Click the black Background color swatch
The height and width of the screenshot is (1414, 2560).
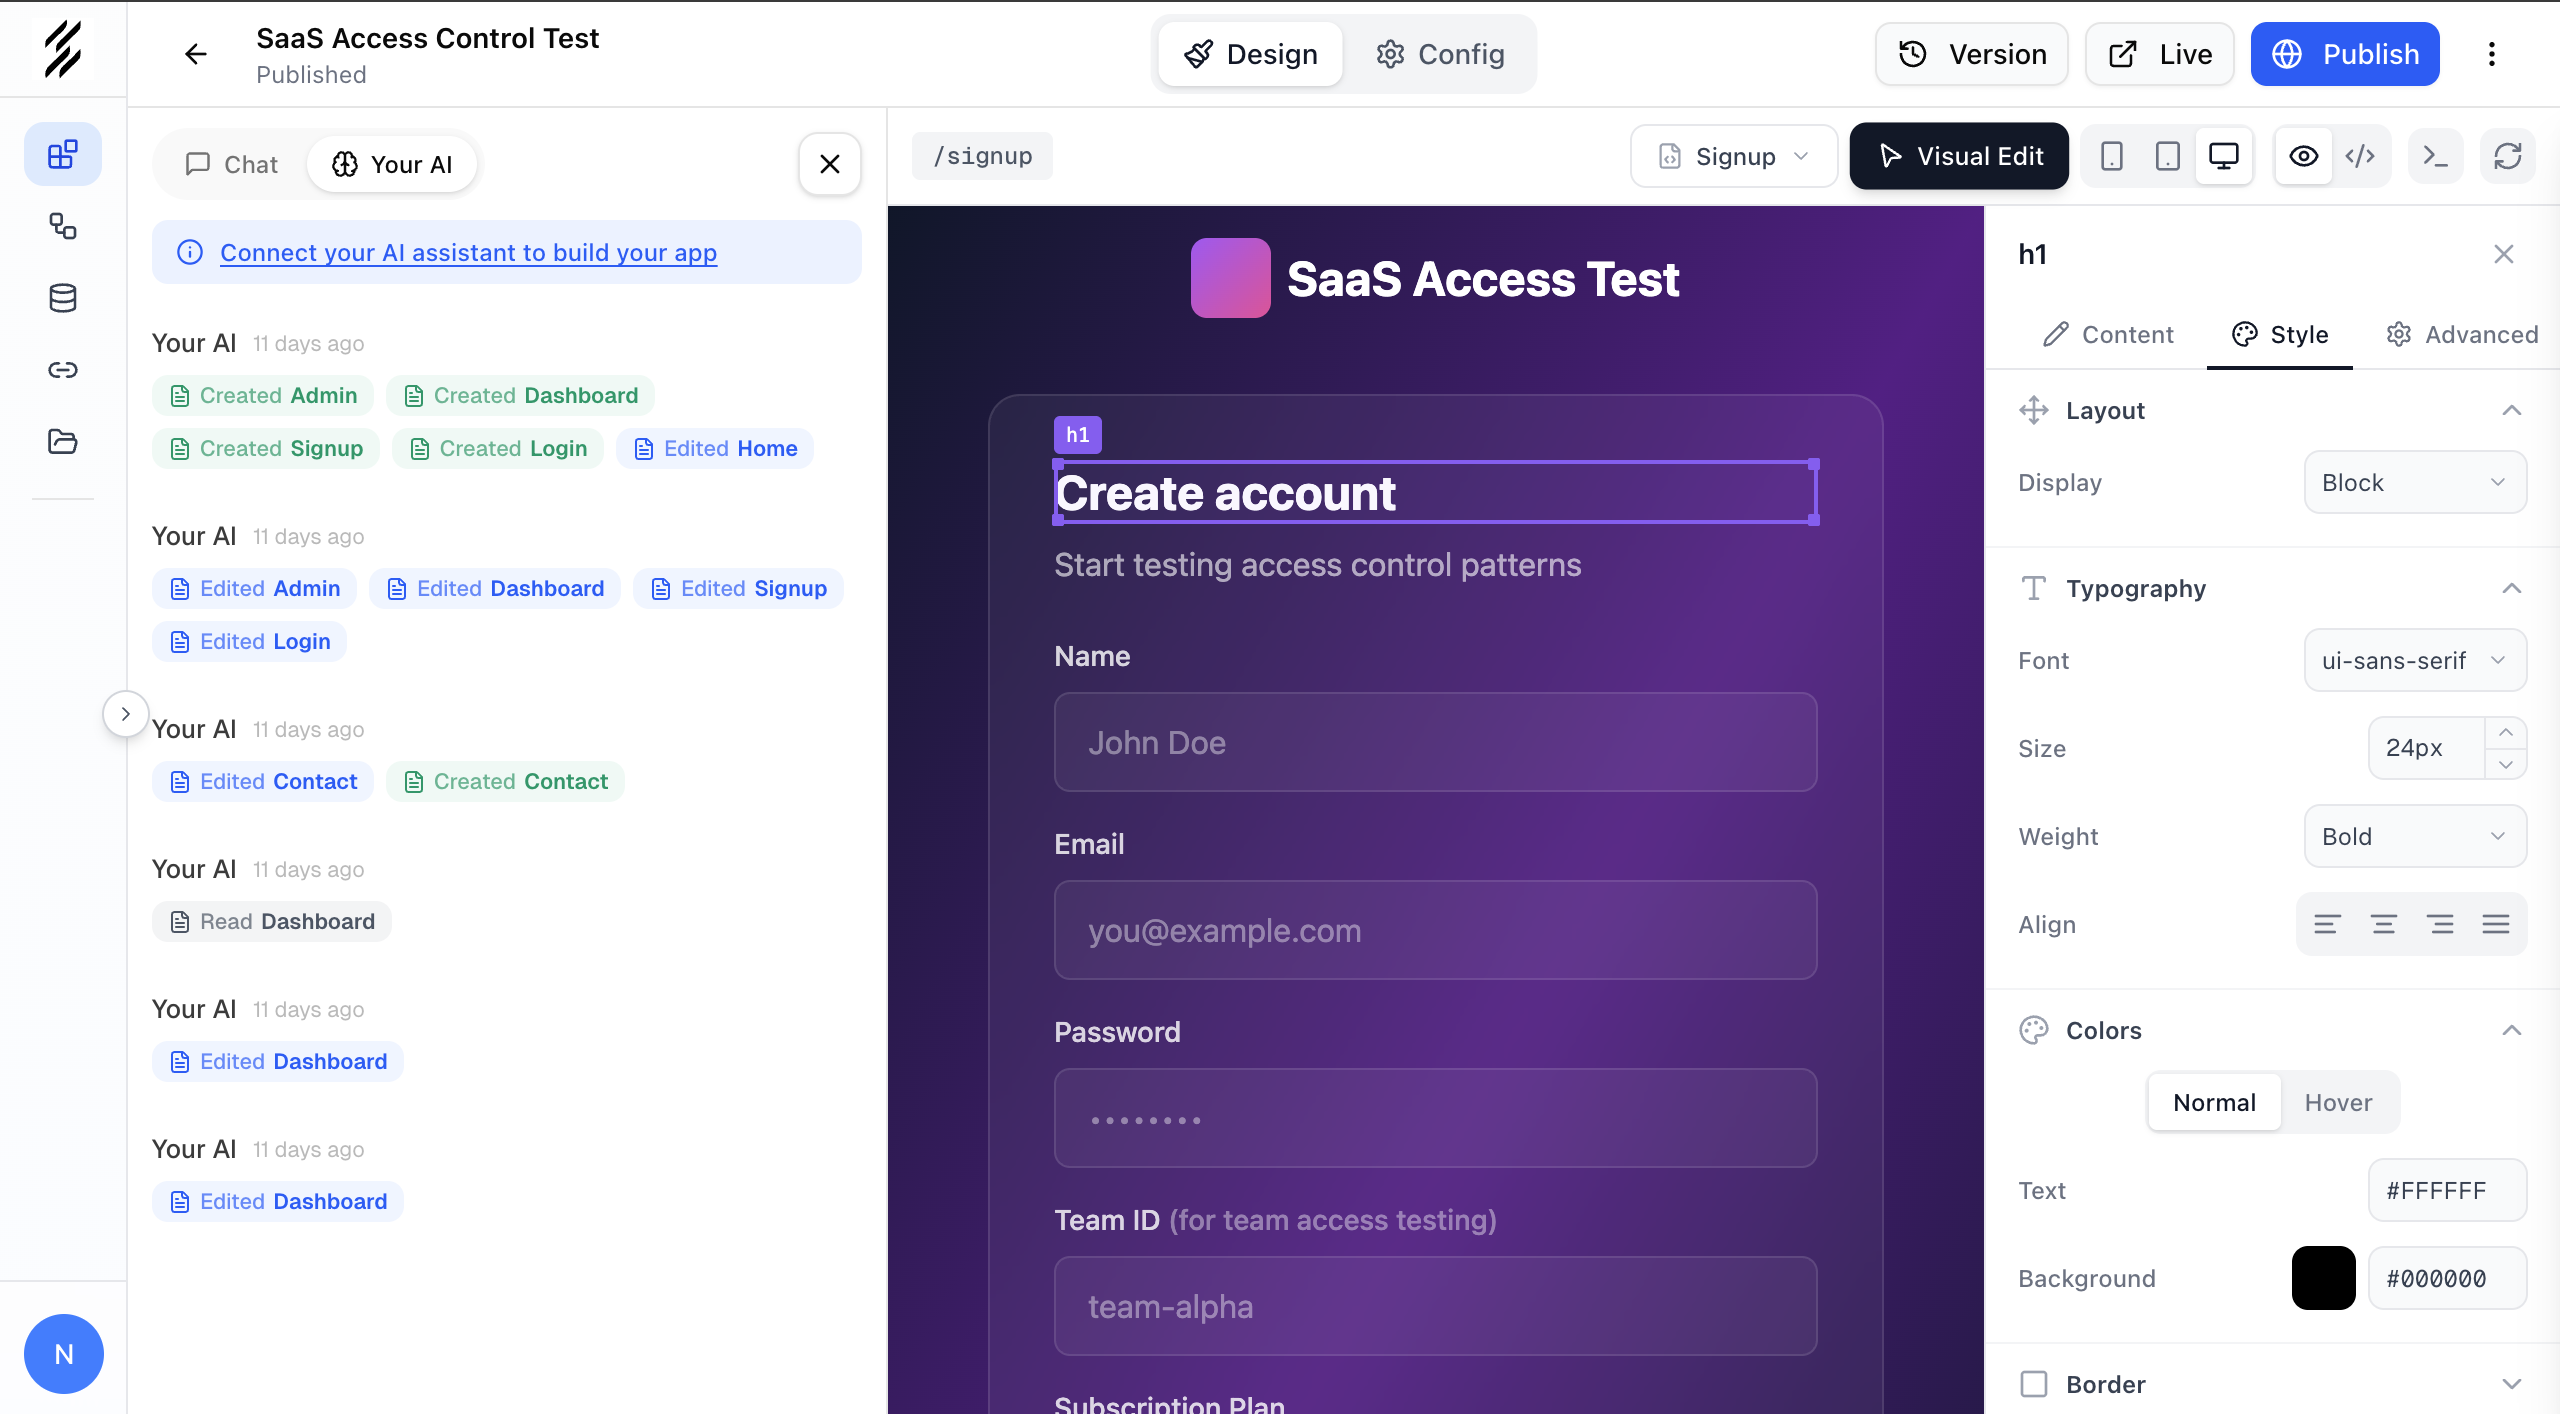point(2323,1278)
